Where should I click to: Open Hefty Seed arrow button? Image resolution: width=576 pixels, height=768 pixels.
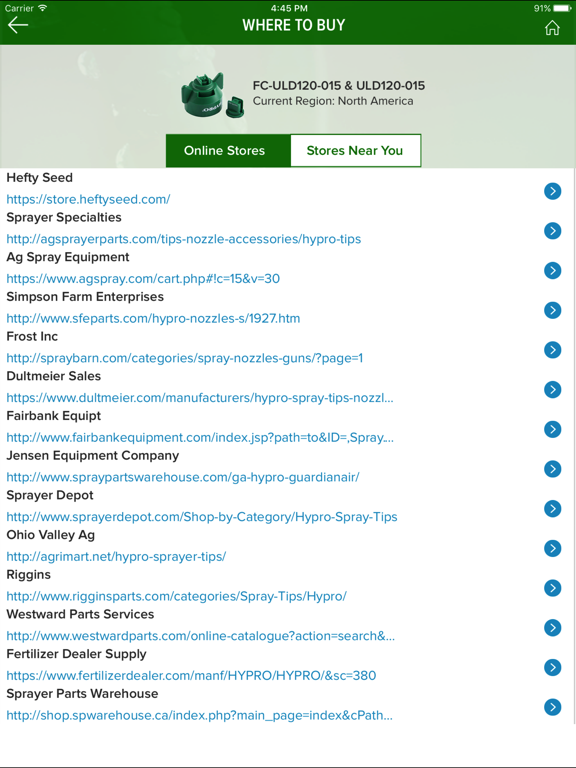point(552,191)
